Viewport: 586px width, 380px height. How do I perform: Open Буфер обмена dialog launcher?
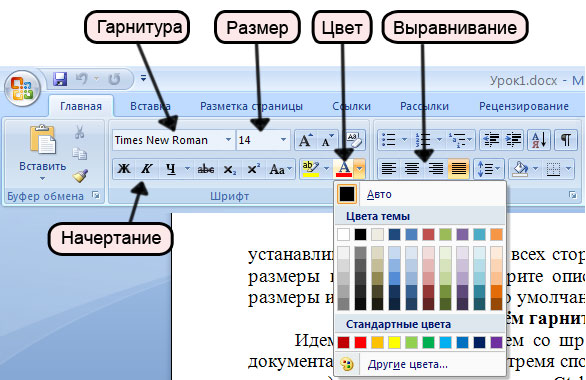click(x=96, y=195)
